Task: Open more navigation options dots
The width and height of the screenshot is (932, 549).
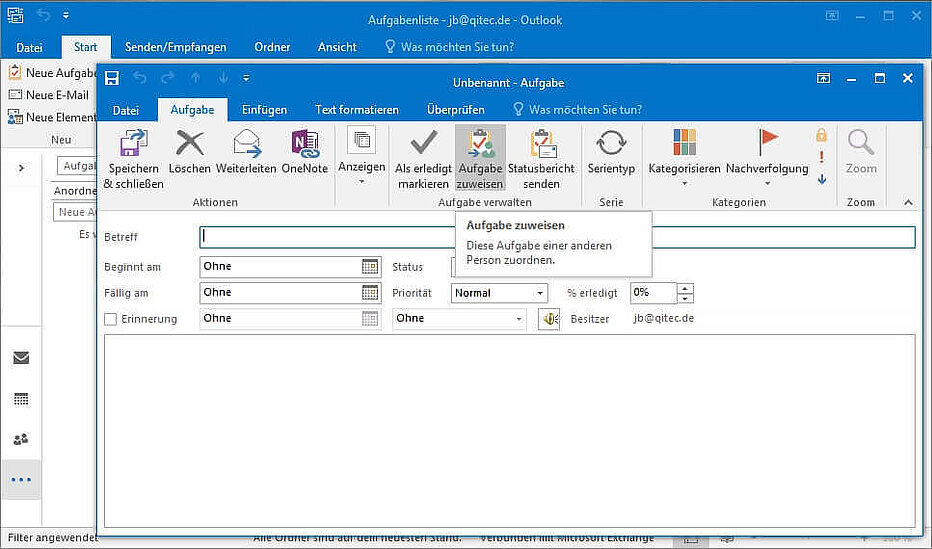Action: (x=21, y=480)
